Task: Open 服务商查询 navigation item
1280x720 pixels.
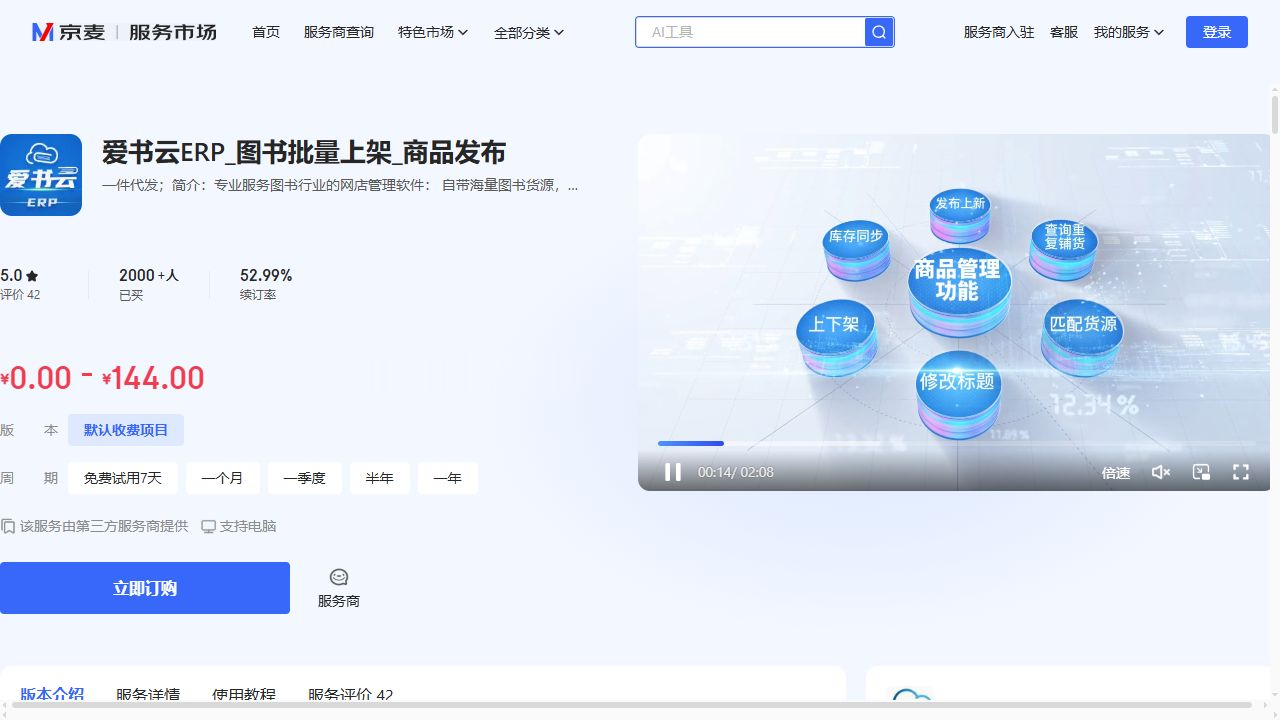Action: (x=339, y=32)
